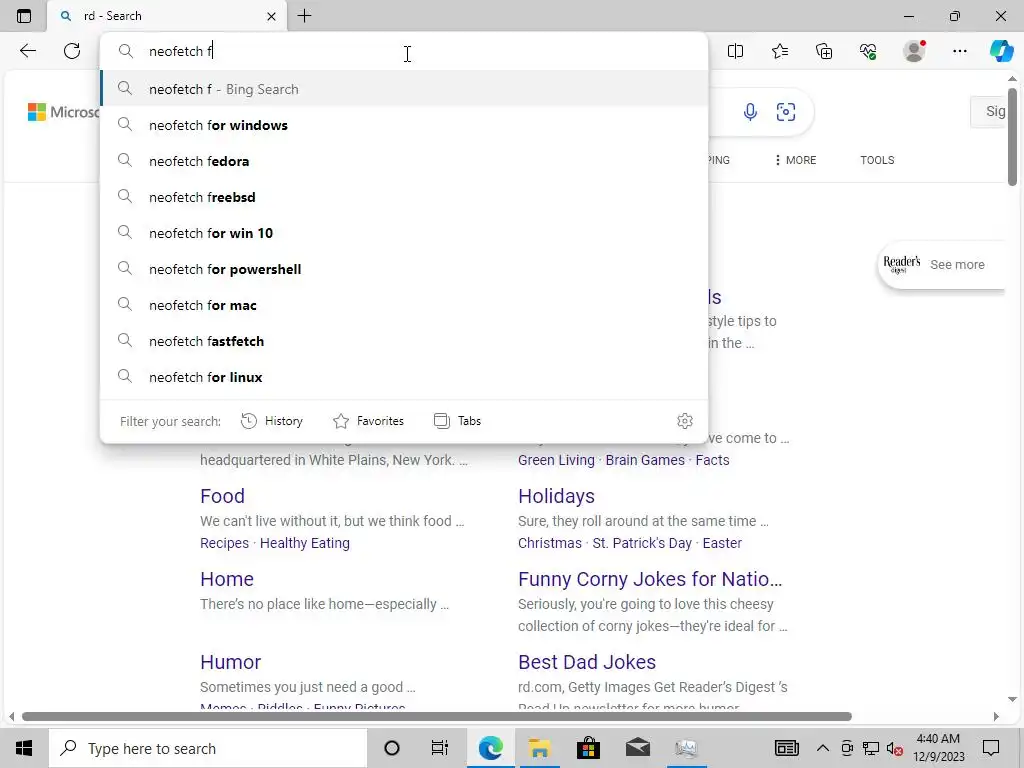Click the taskbar search box
This screenshot has width=1024, height=768.
click(208, 748)
